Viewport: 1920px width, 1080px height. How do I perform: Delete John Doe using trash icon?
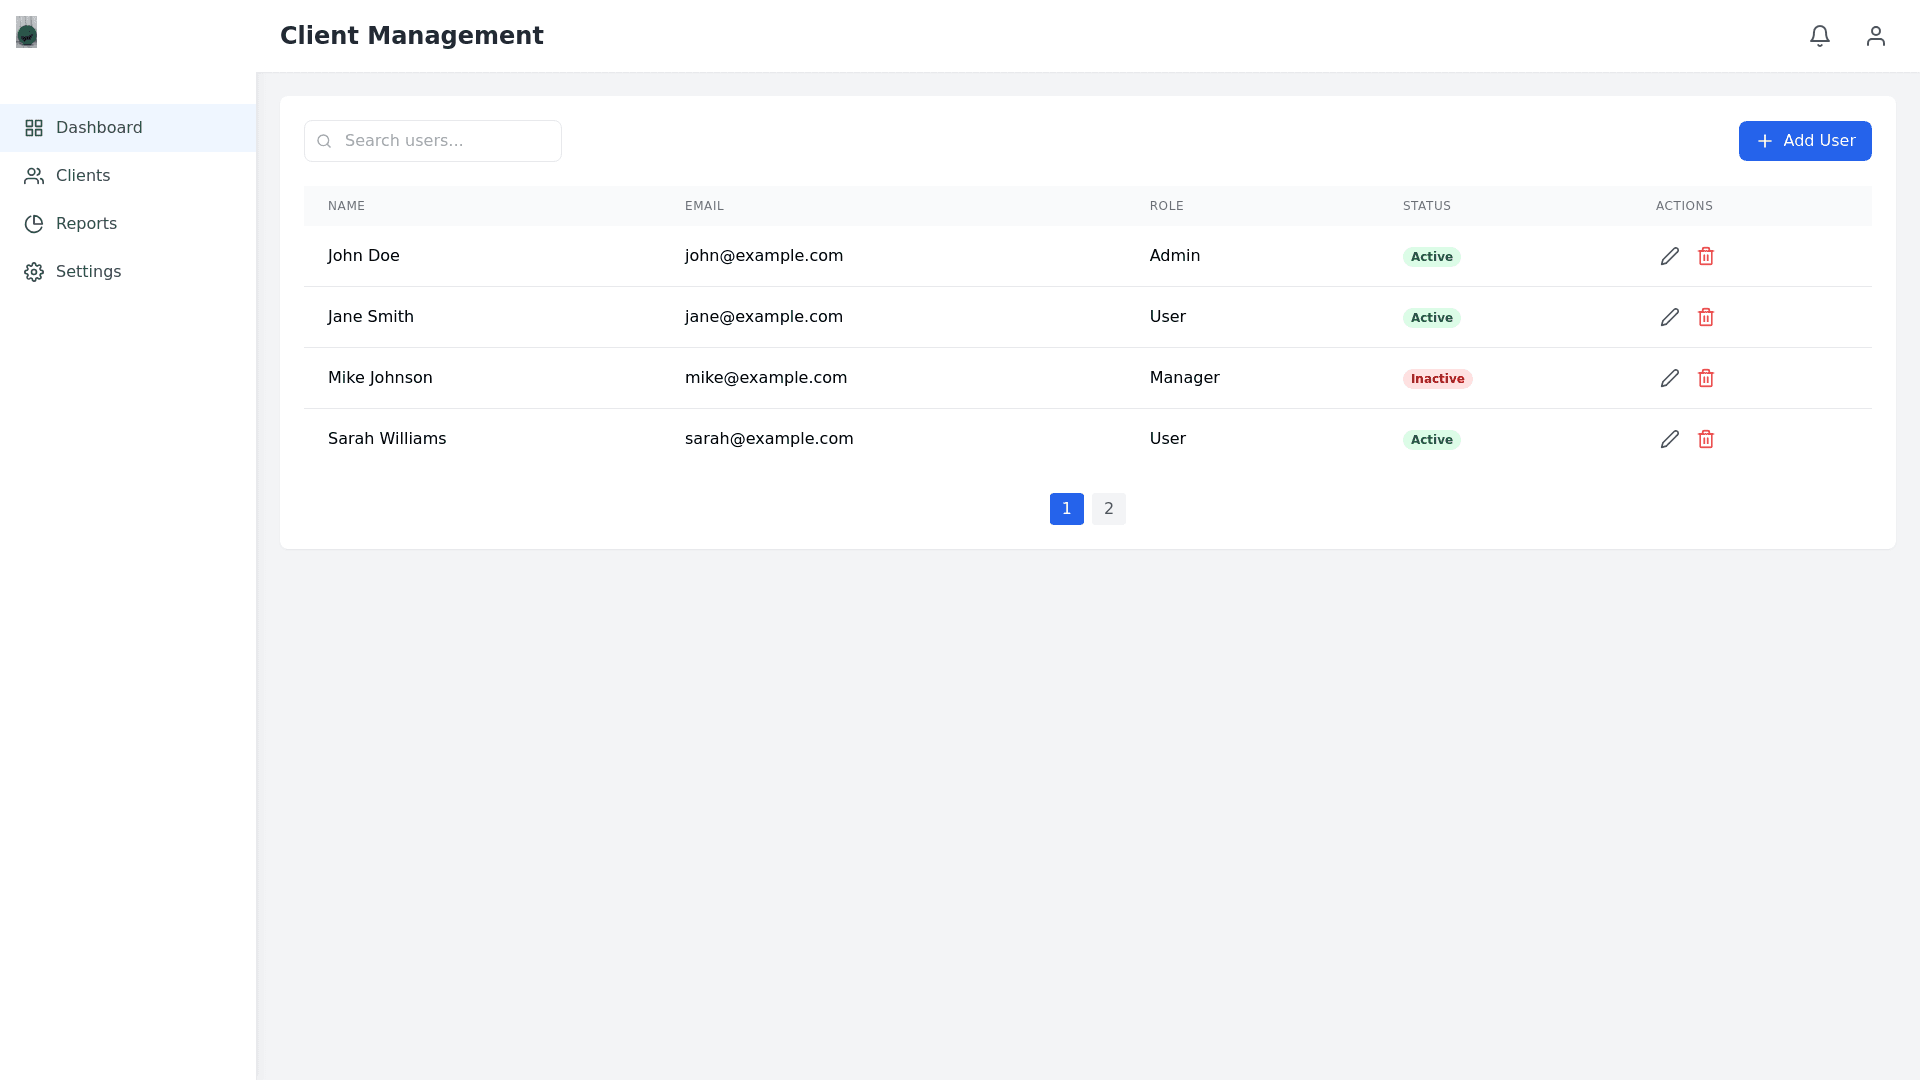(x=1706, y=256)
